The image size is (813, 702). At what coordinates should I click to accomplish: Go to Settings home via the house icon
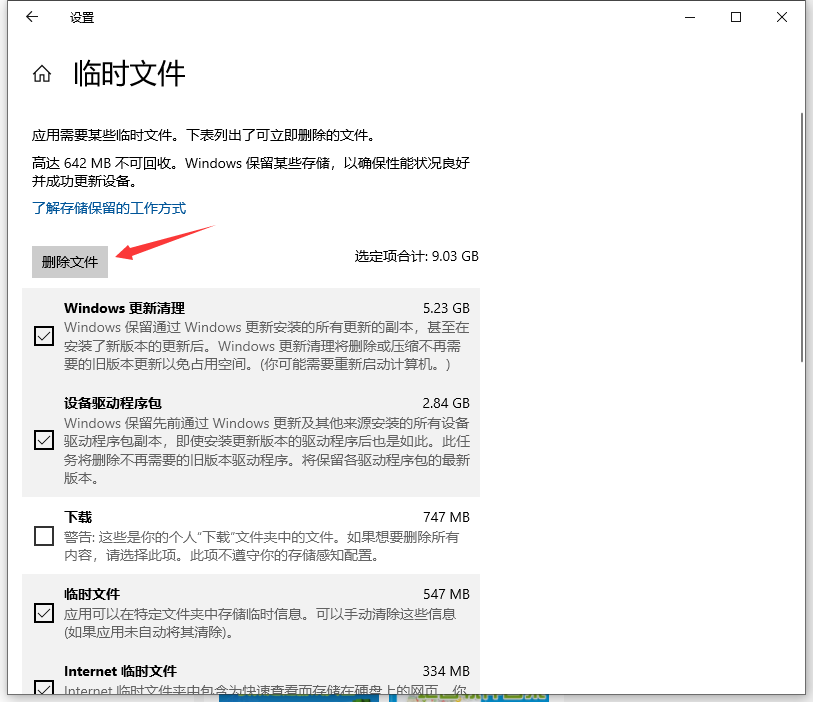[x=42, y=74]
